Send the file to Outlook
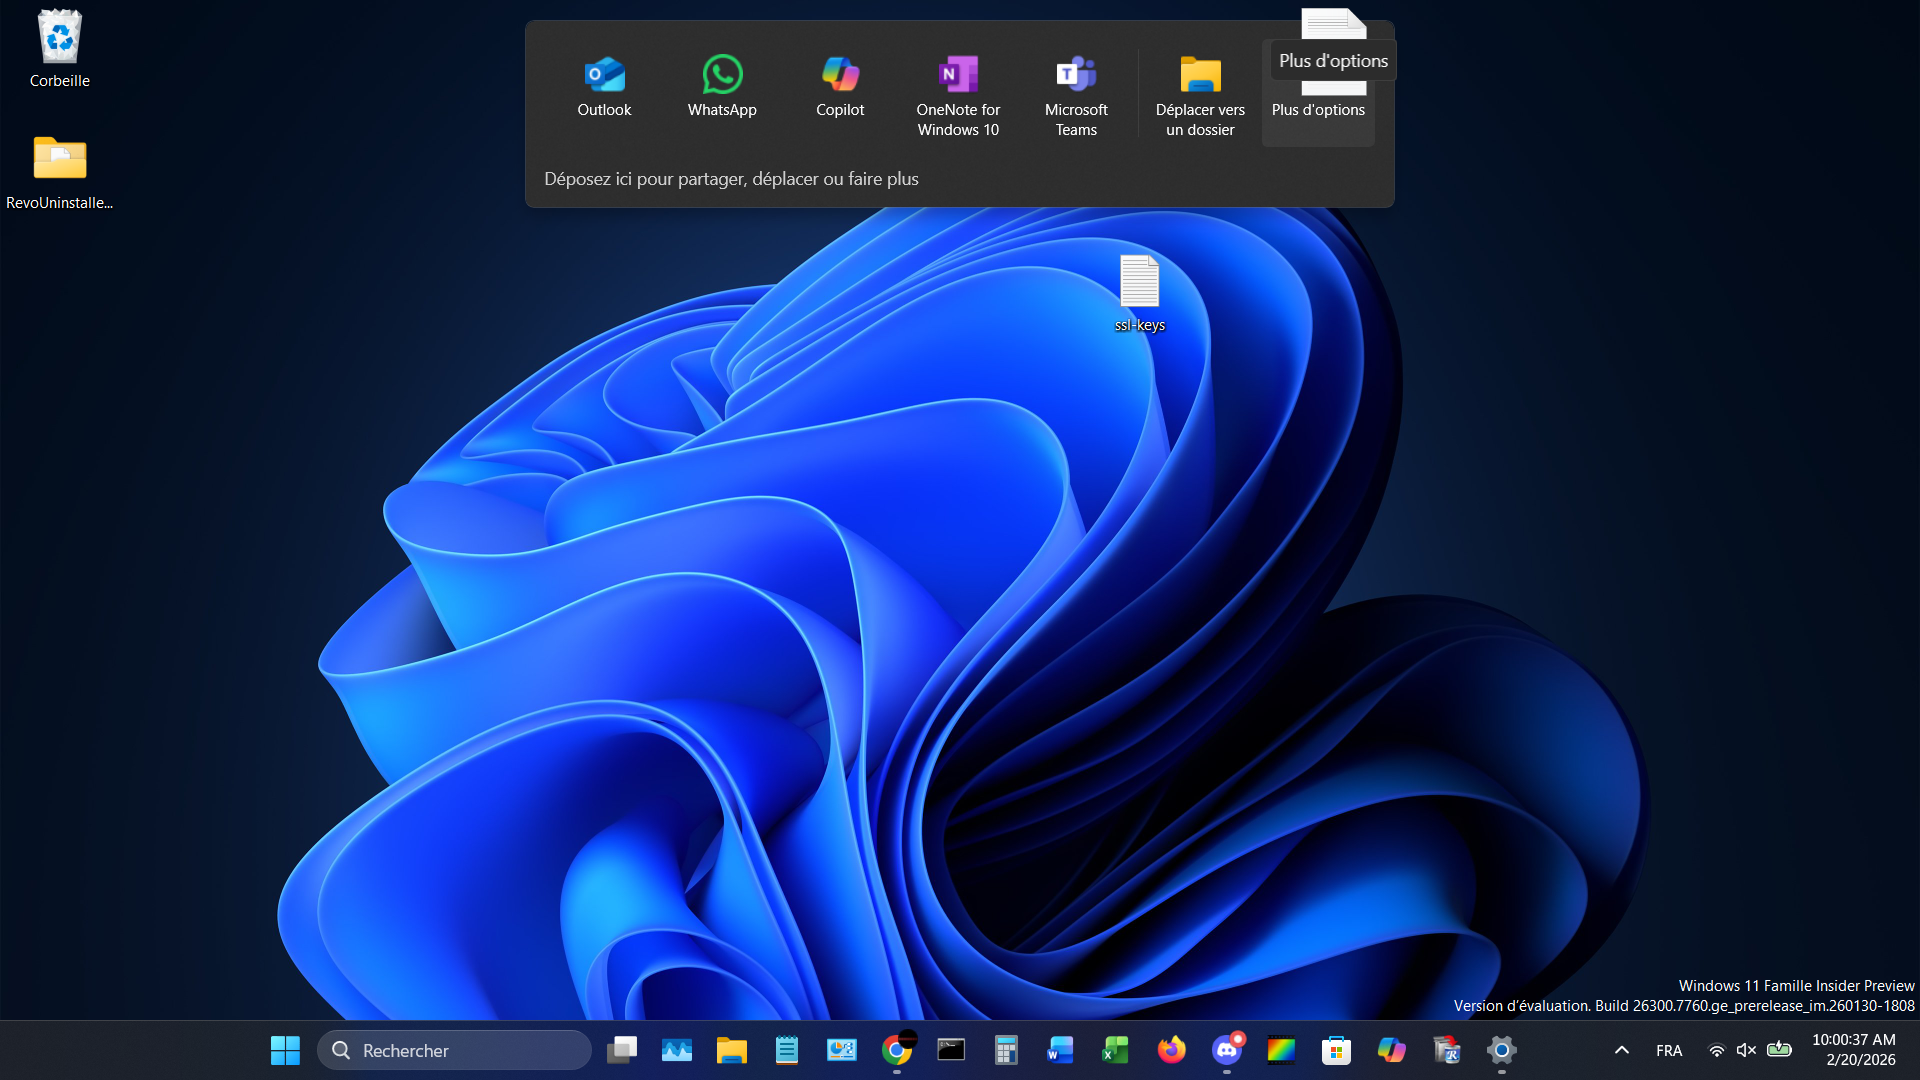 (x=604, y=90)
